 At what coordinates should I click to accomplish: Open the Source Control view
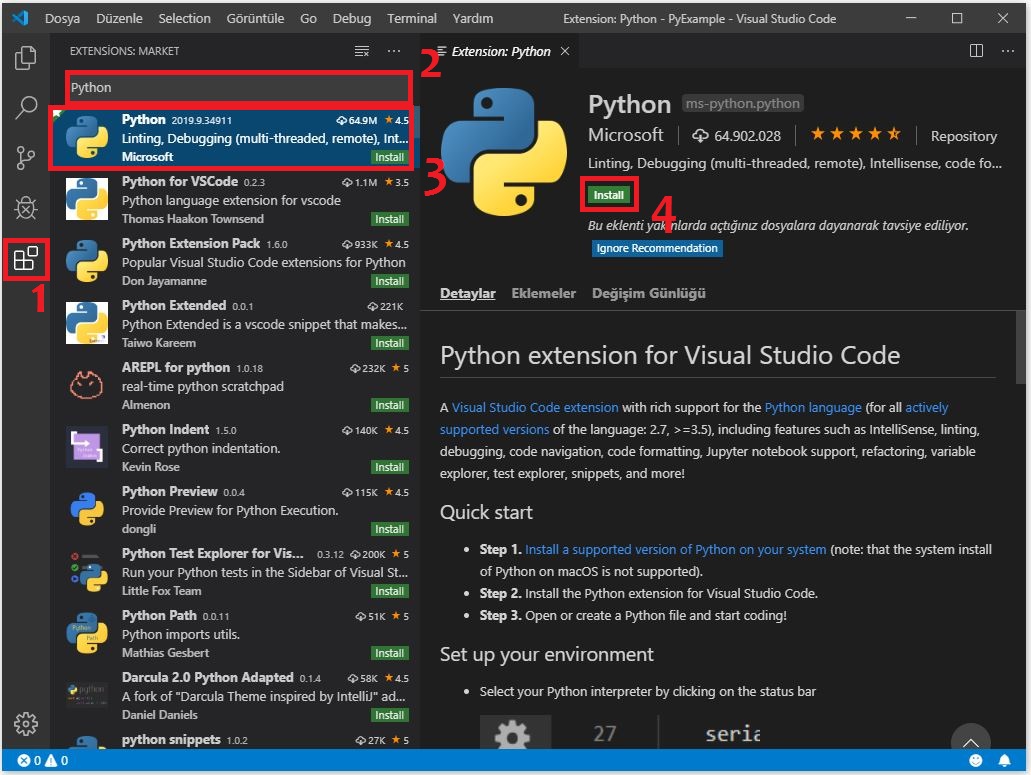coord(26,158)
